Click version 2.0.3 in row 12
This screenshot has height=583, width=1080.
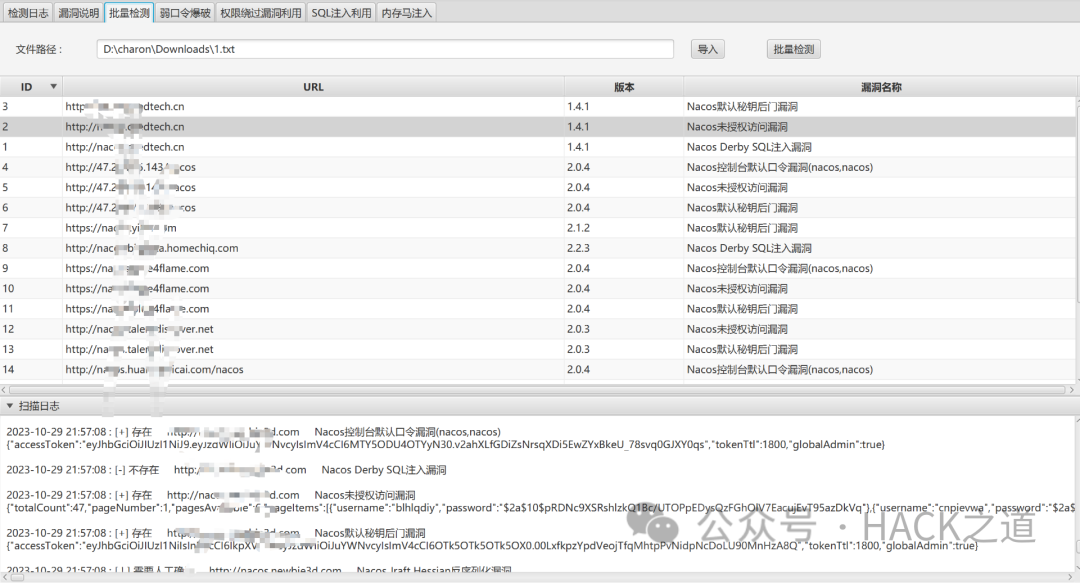579,329
